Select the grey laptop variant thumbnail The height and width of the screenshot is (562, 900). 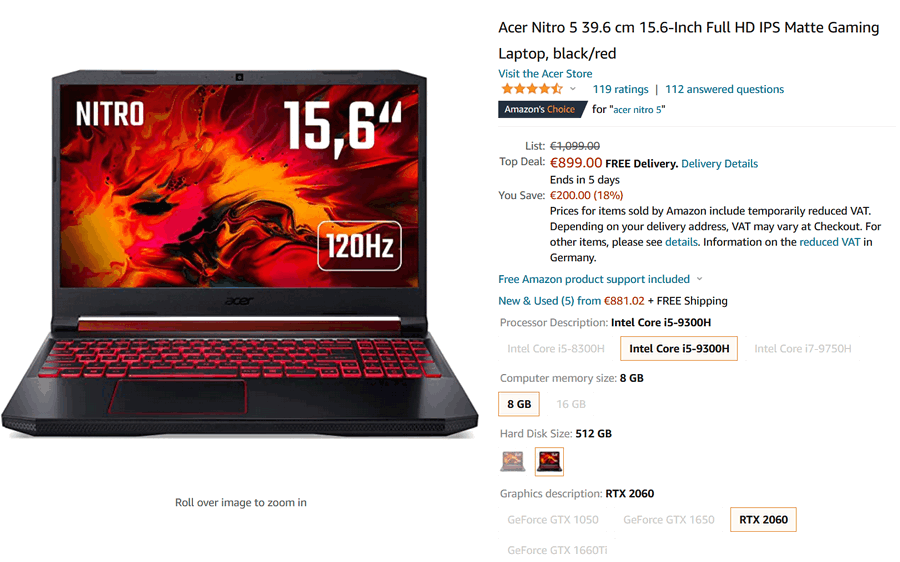click(513, 462)
